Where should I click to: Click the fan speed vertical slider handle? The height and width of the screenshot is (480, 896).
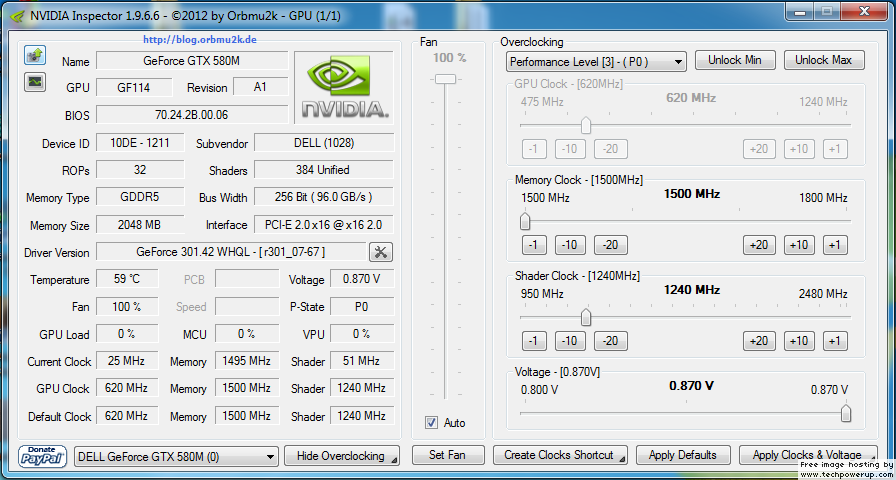click(x=445, y=79)
